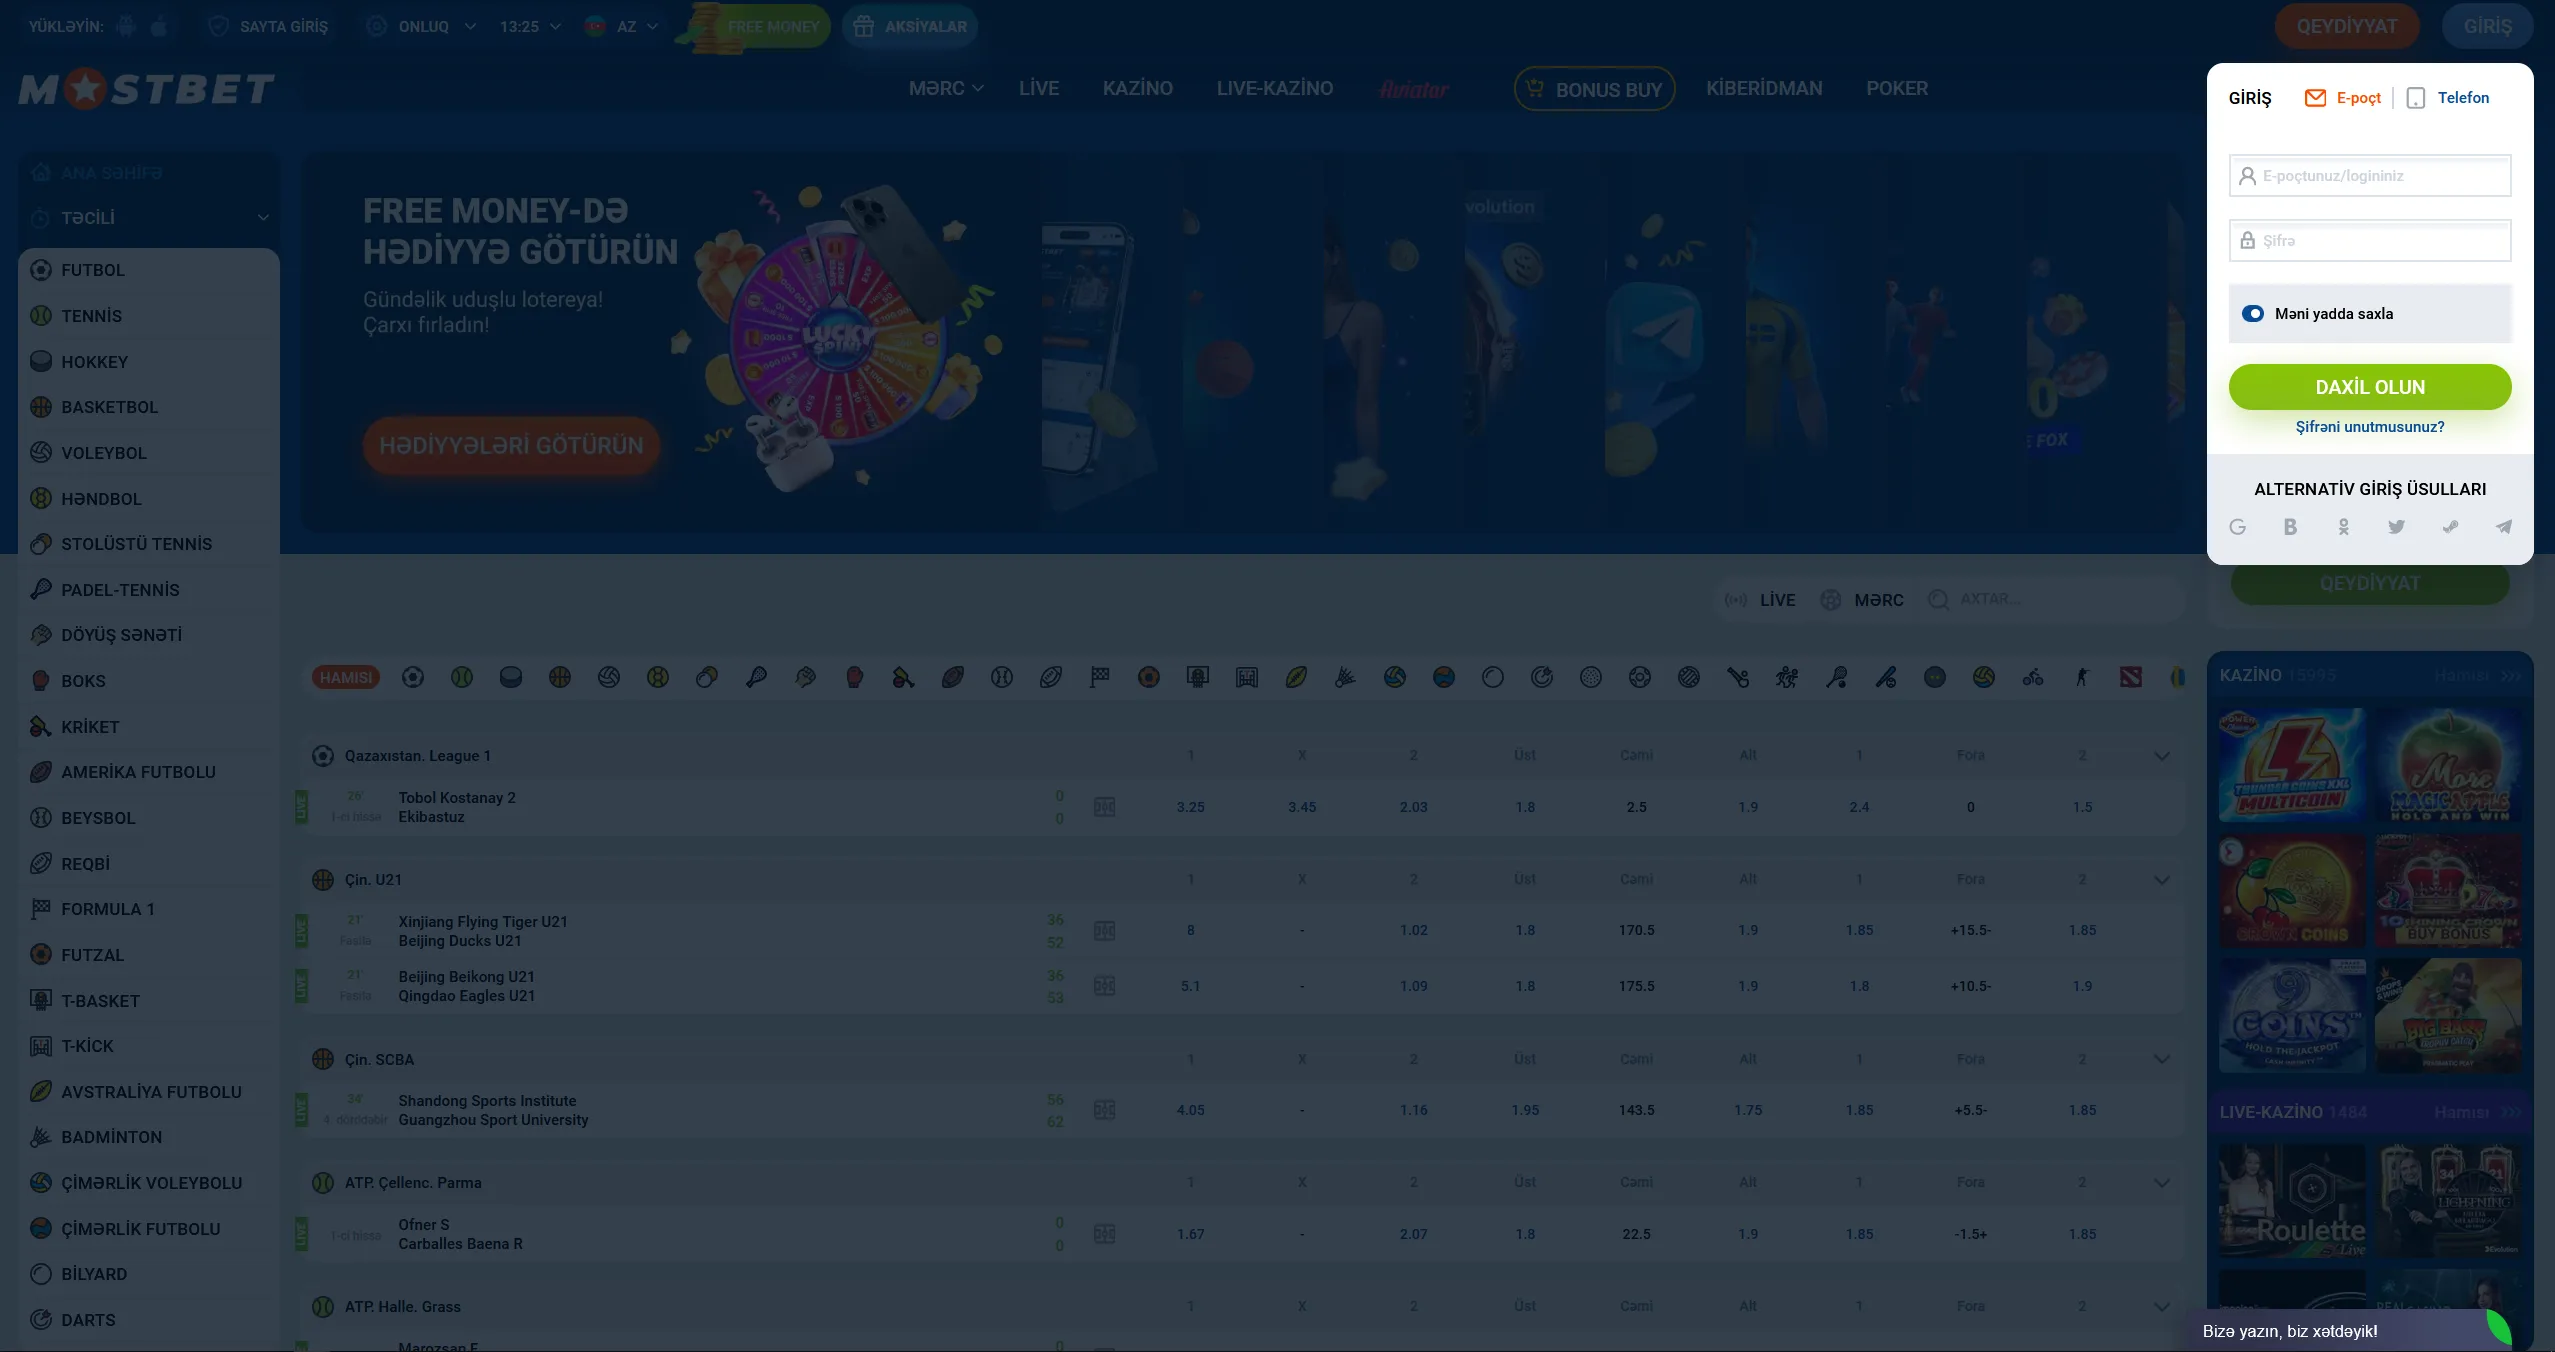2555x1352 pixels.
Task: Click the cycling icon in filter row
Action: point(2033,677)
